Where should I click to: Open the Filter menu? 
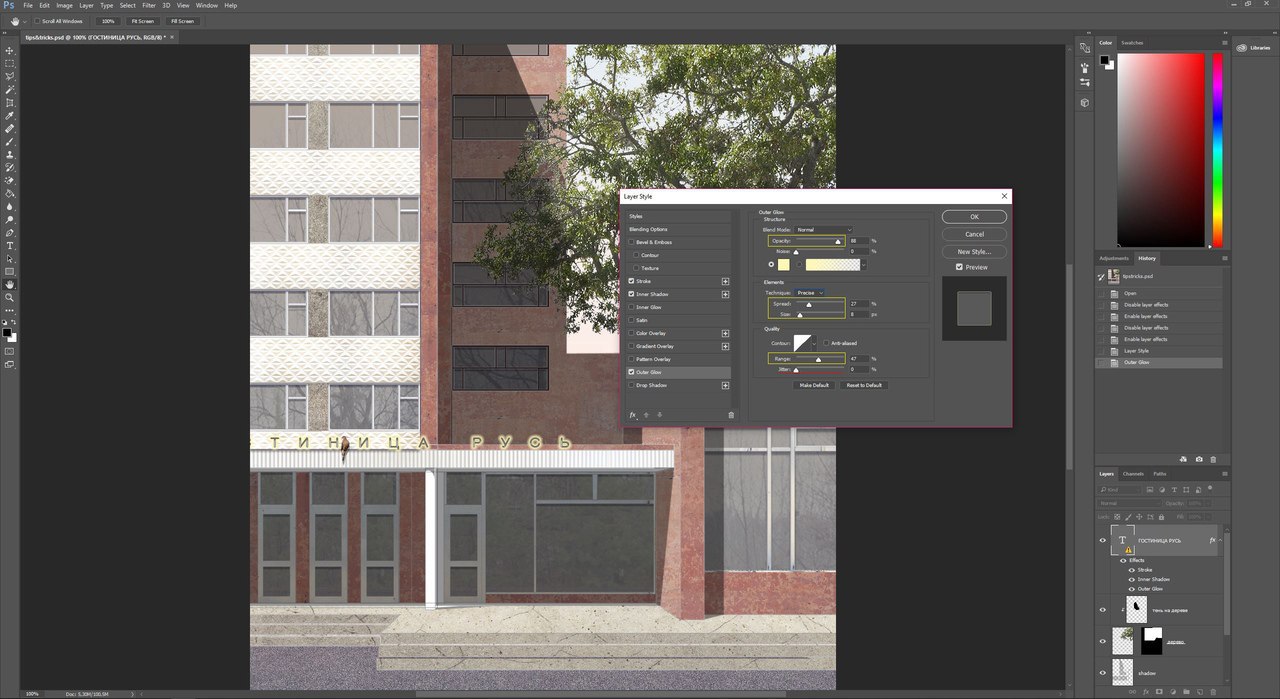(149, 5)
